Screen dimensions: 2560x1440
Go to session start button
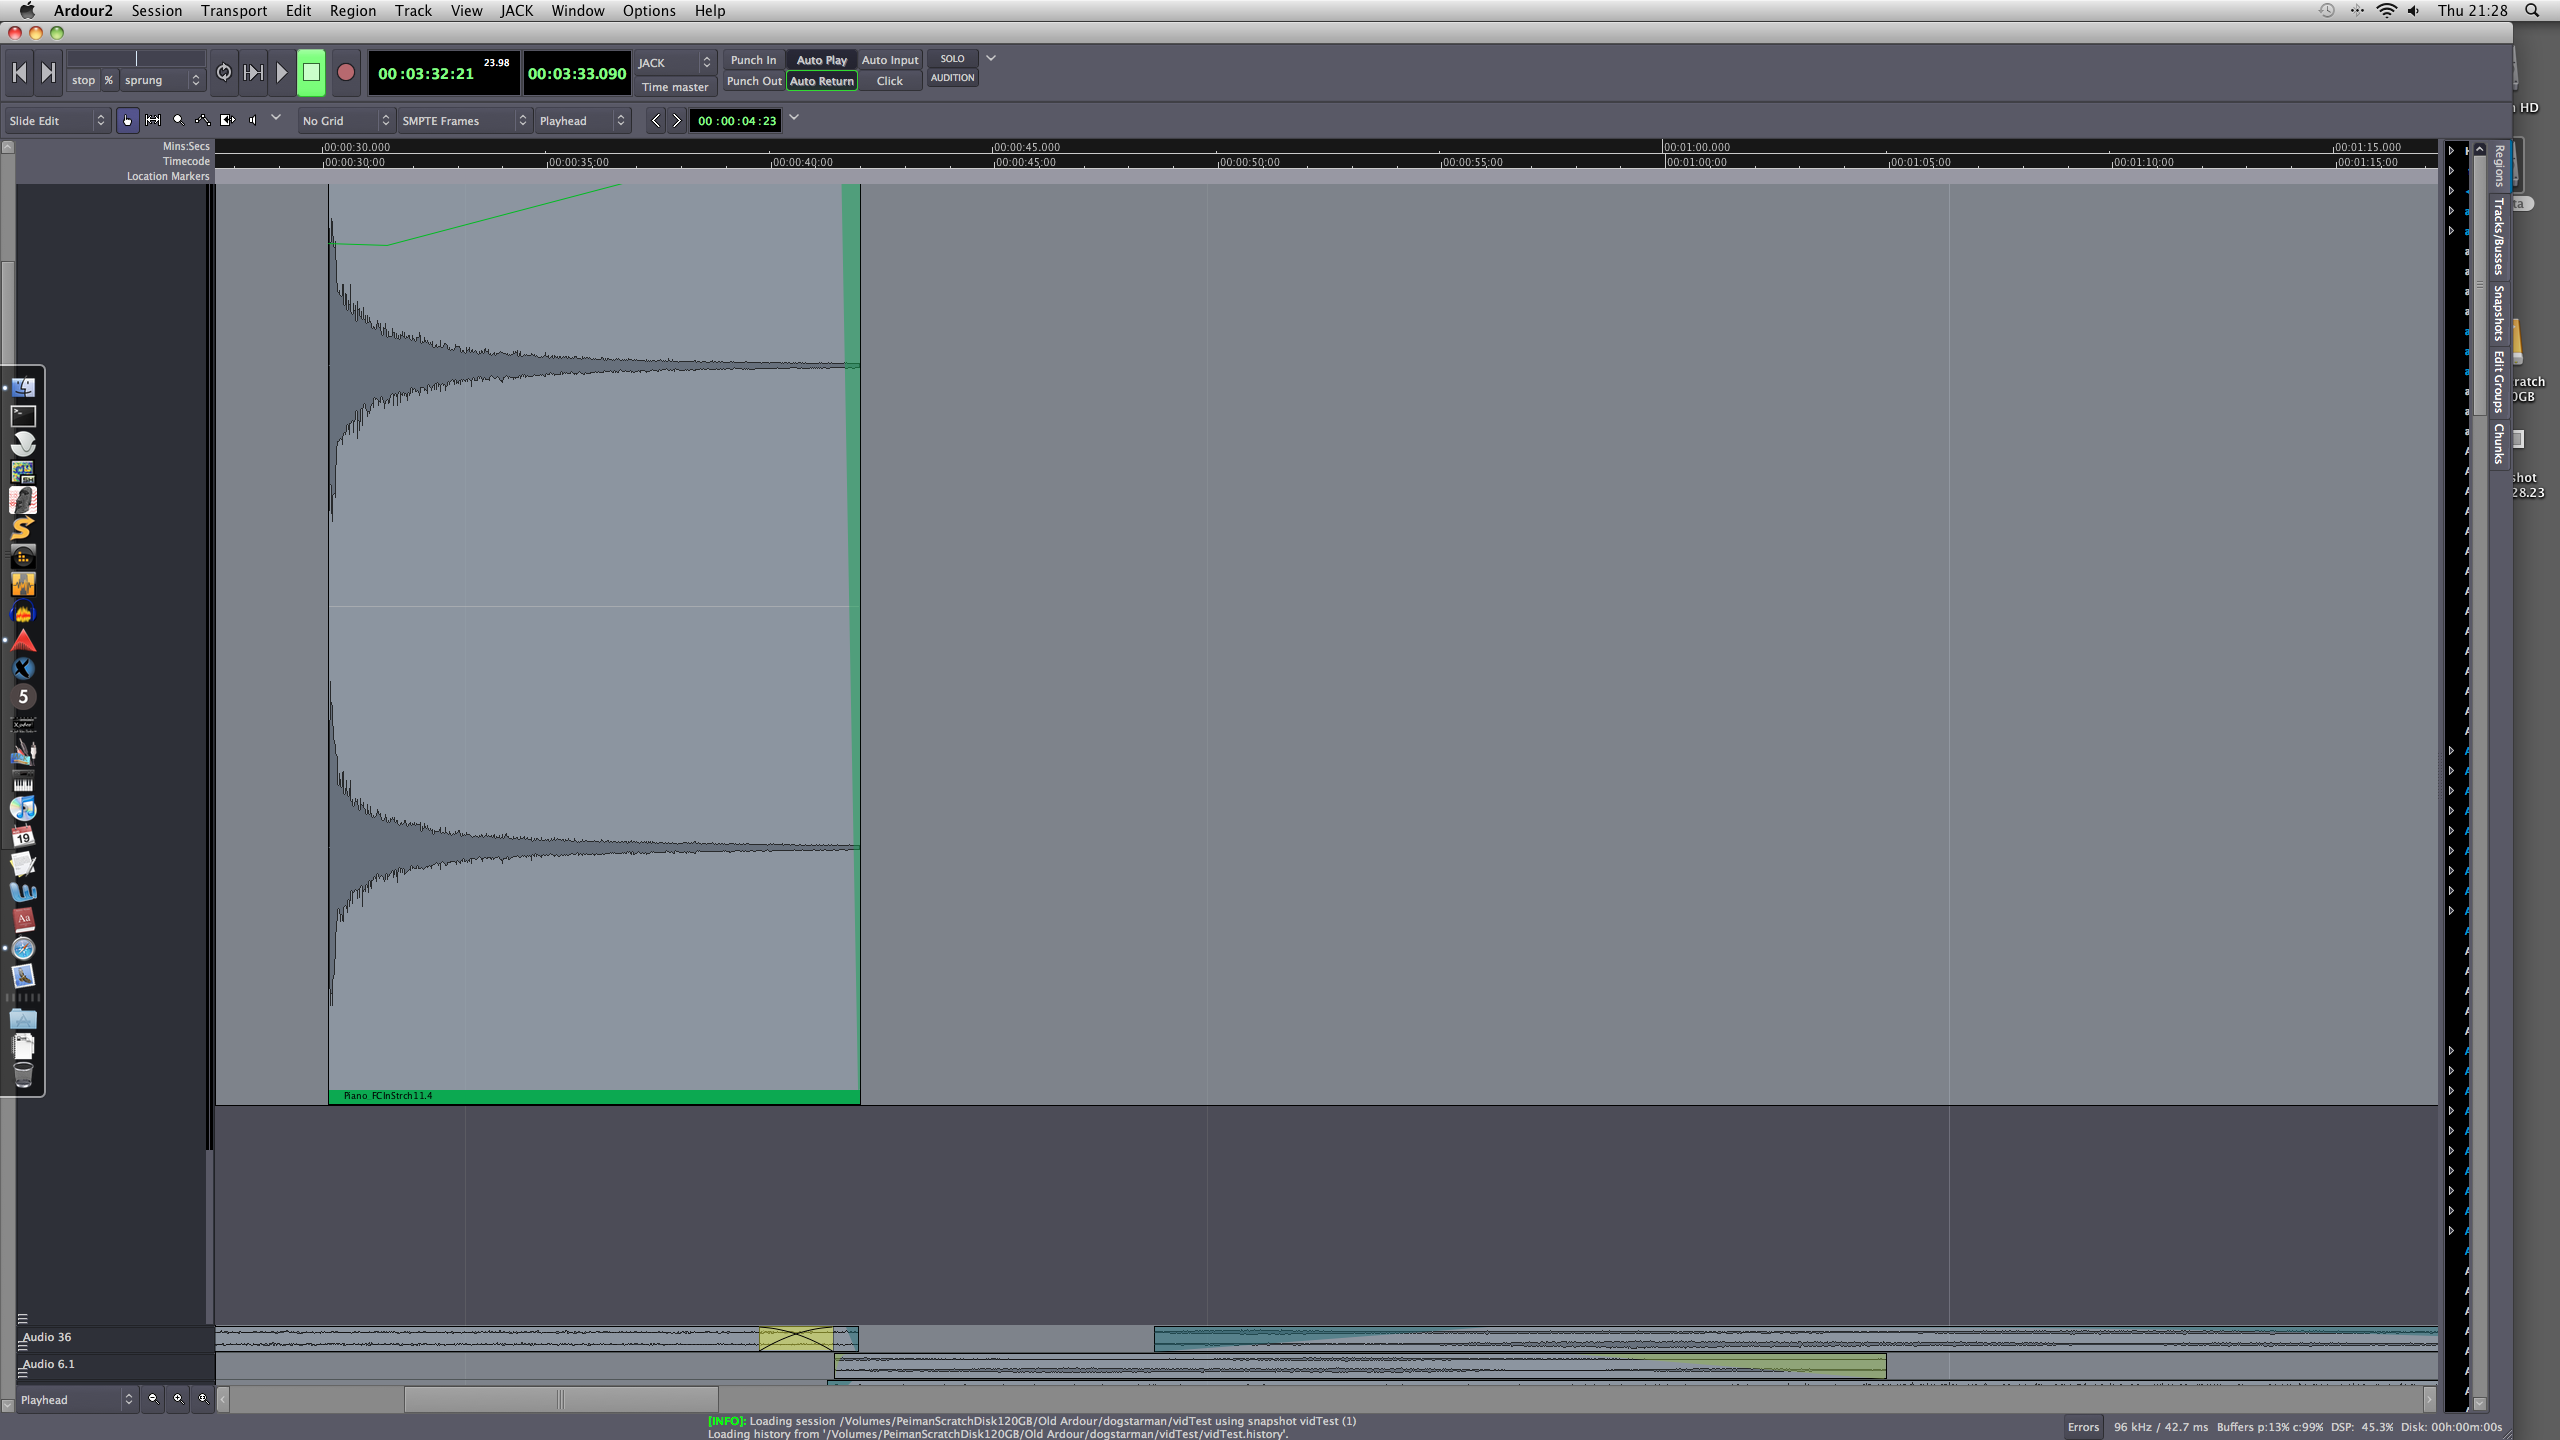coord(19,72)
